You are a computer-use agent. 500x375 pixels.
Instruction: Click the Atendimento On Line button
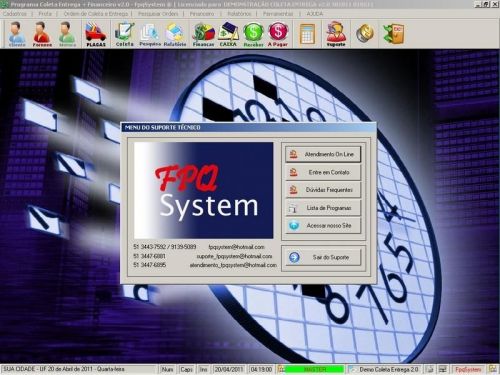coord(323,154)
